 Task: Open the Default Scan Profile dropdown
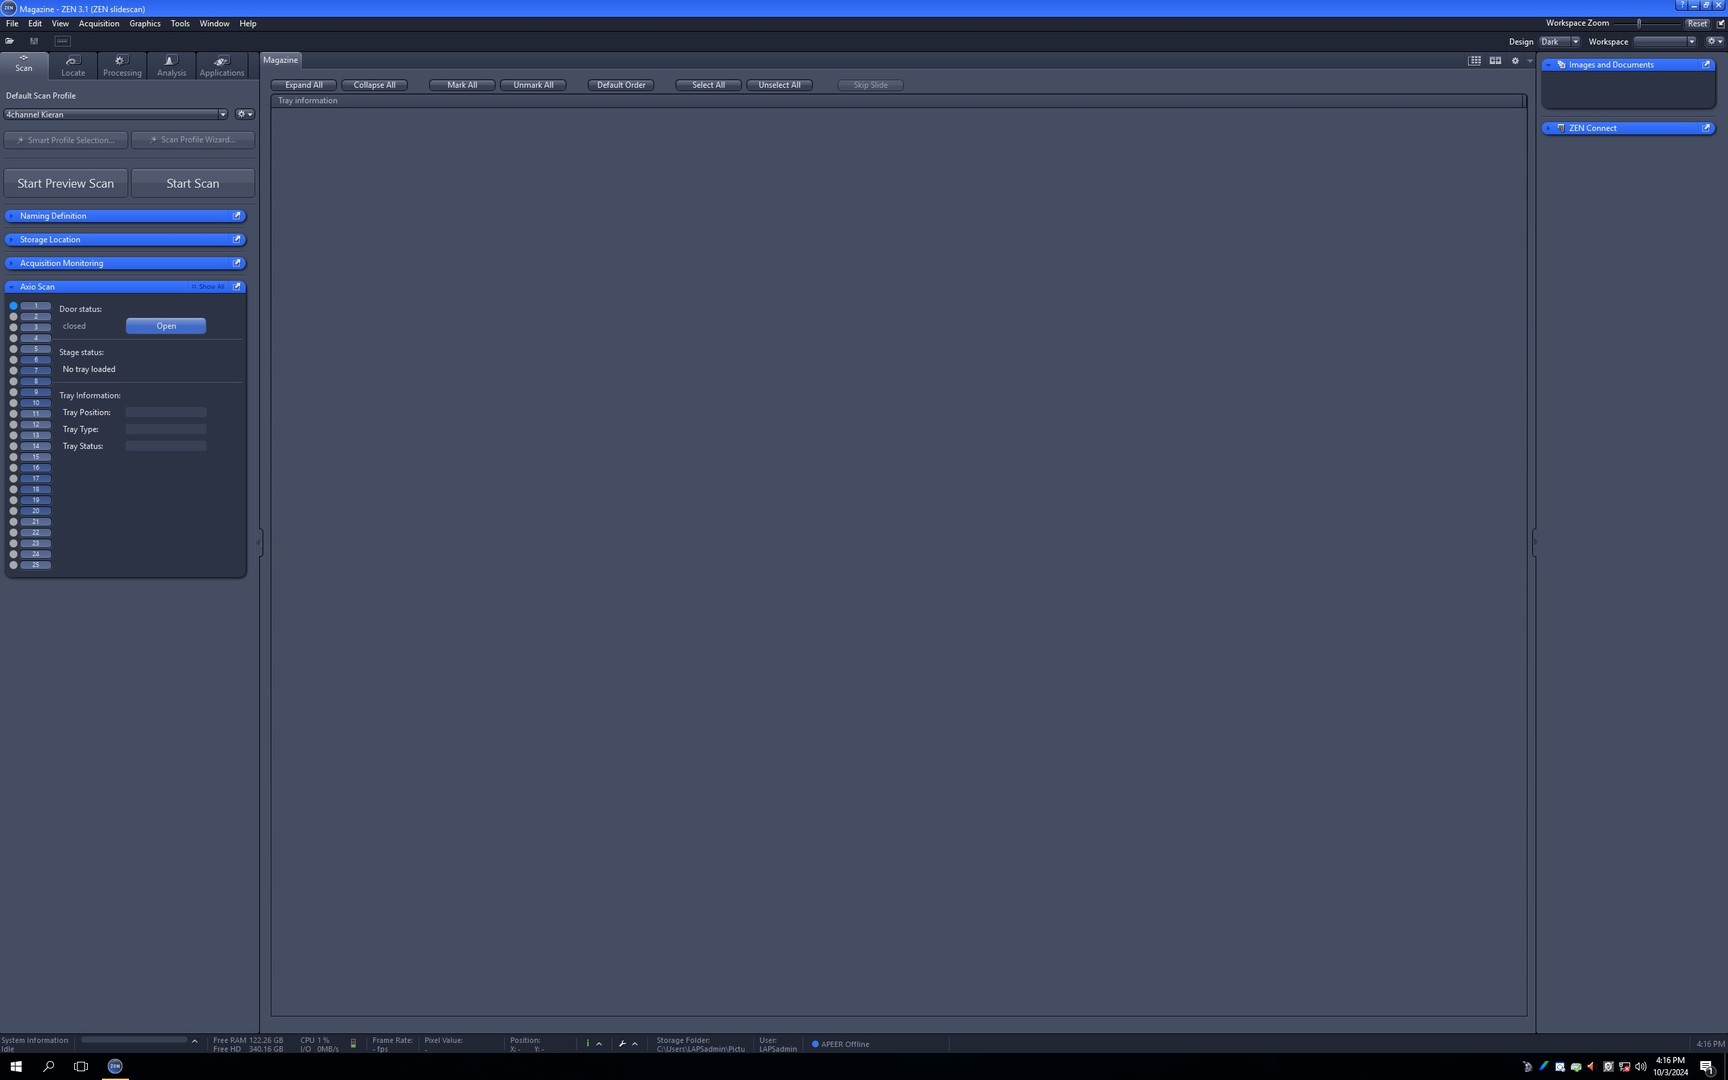pos(222,114)
